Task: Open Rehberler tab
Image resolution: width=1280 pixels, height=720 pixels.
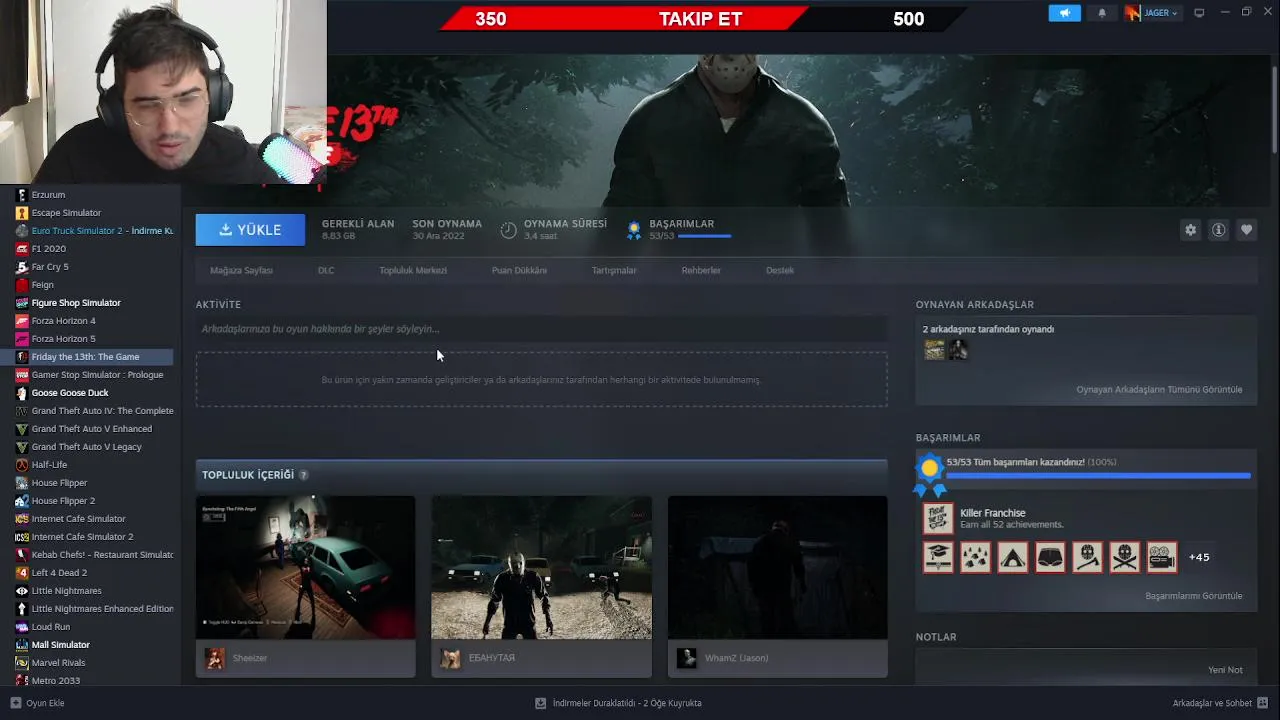Action: pos(701,270)
